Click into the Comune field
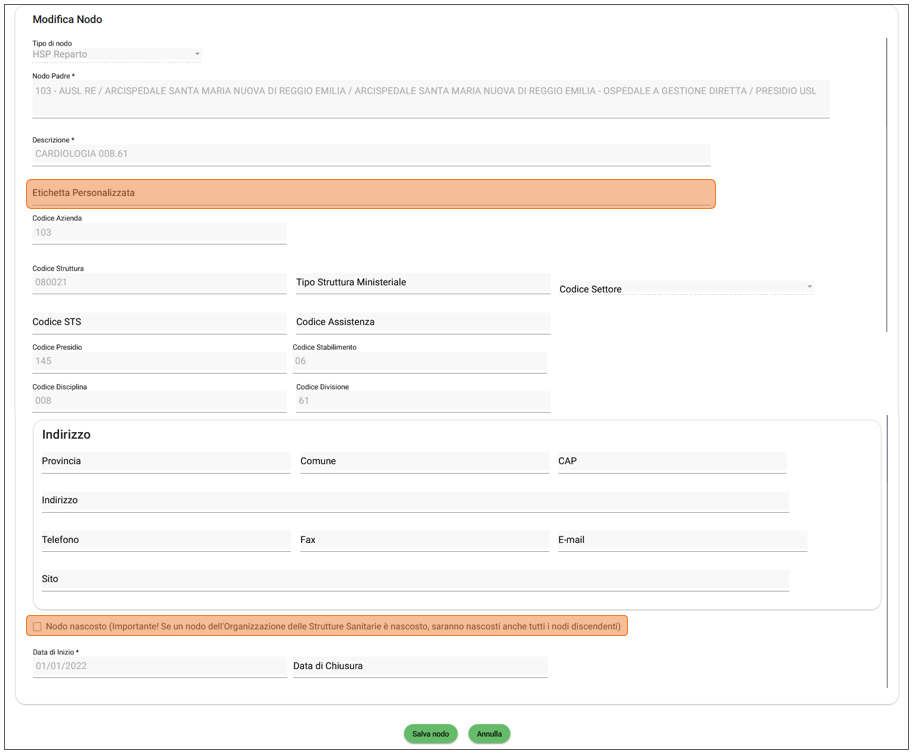The width and height of the screenshot is (913, 753). click(x=423, y=462)
